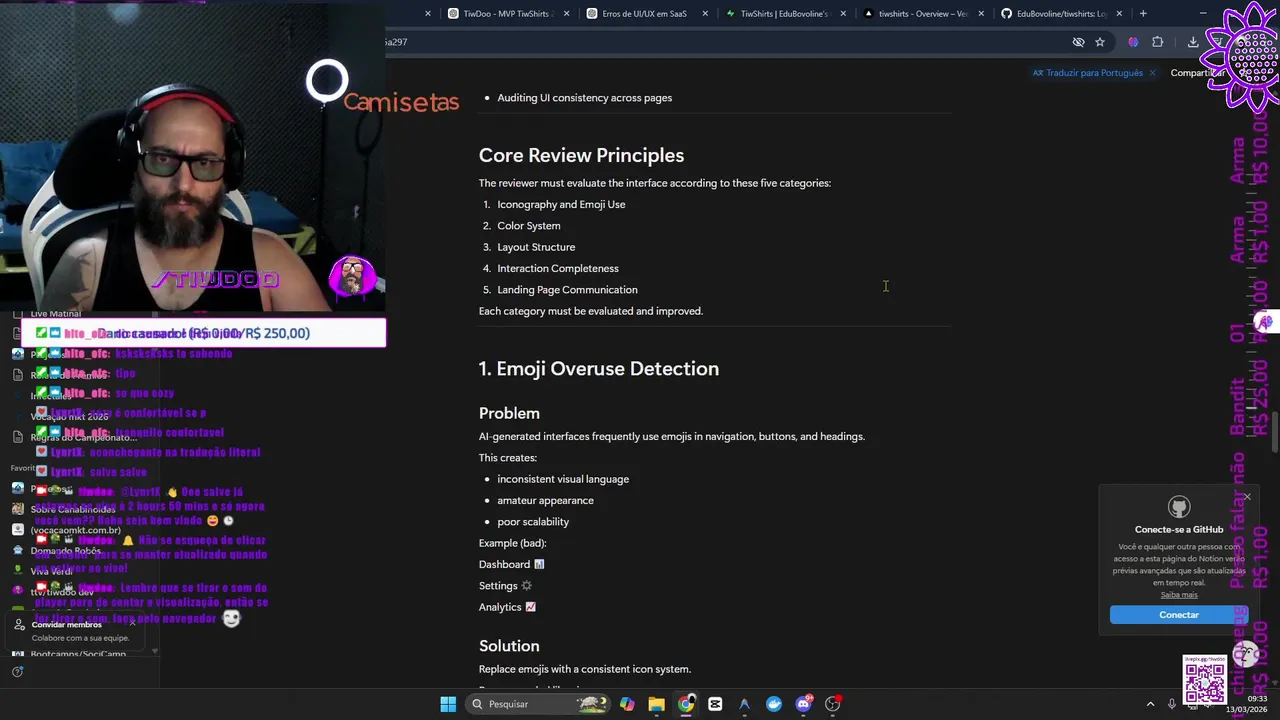Click the Interaction Completeness list item
This screenshot has height=720, width=1280.
coord(558,268)
